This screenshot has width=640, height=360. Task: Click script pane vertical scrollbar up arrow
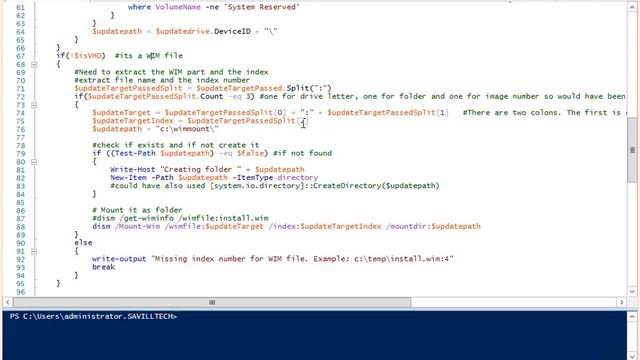(632, 7)
